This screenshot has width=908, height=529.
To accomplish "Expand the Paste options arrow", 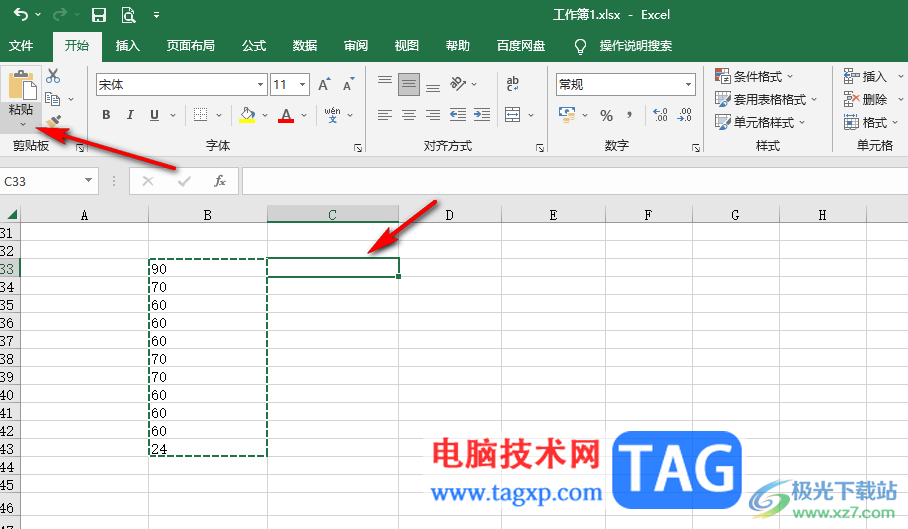I will (23, 124).
